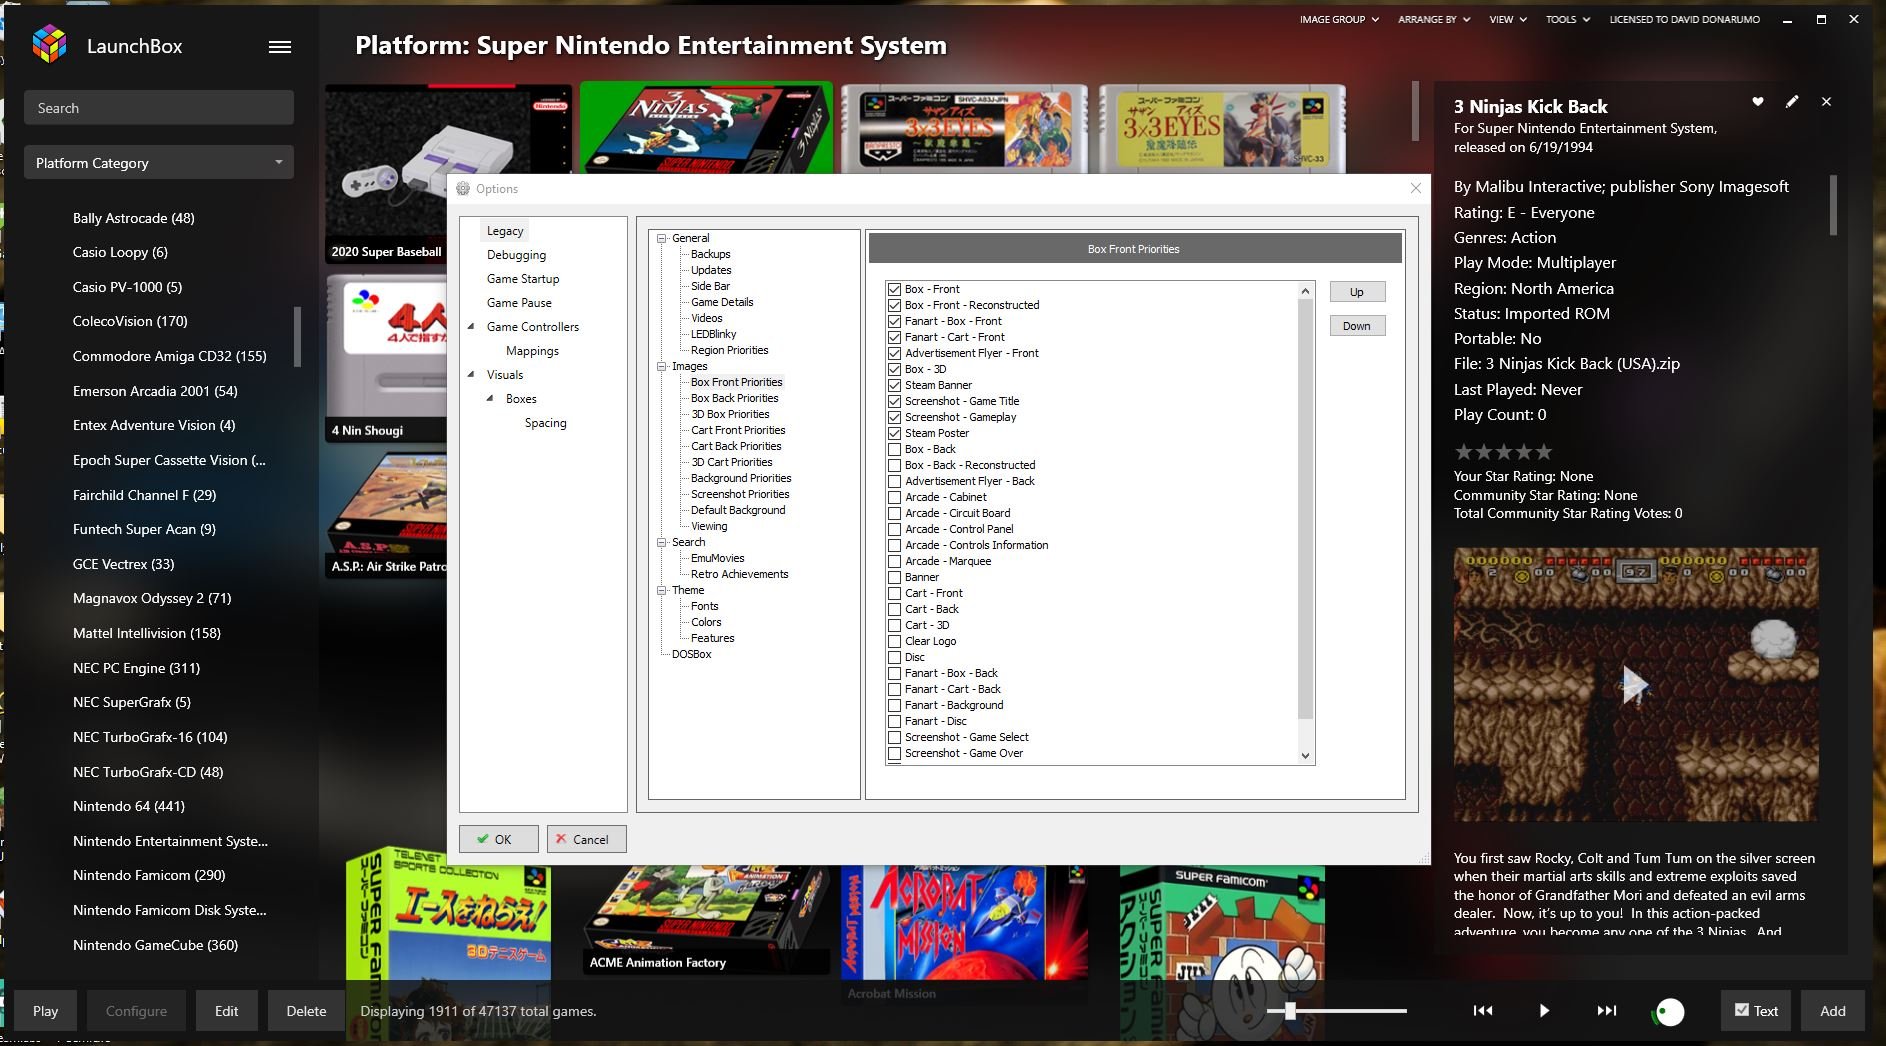
Task: Check Arcade - Marquee priority
Action: coord(895,561)
